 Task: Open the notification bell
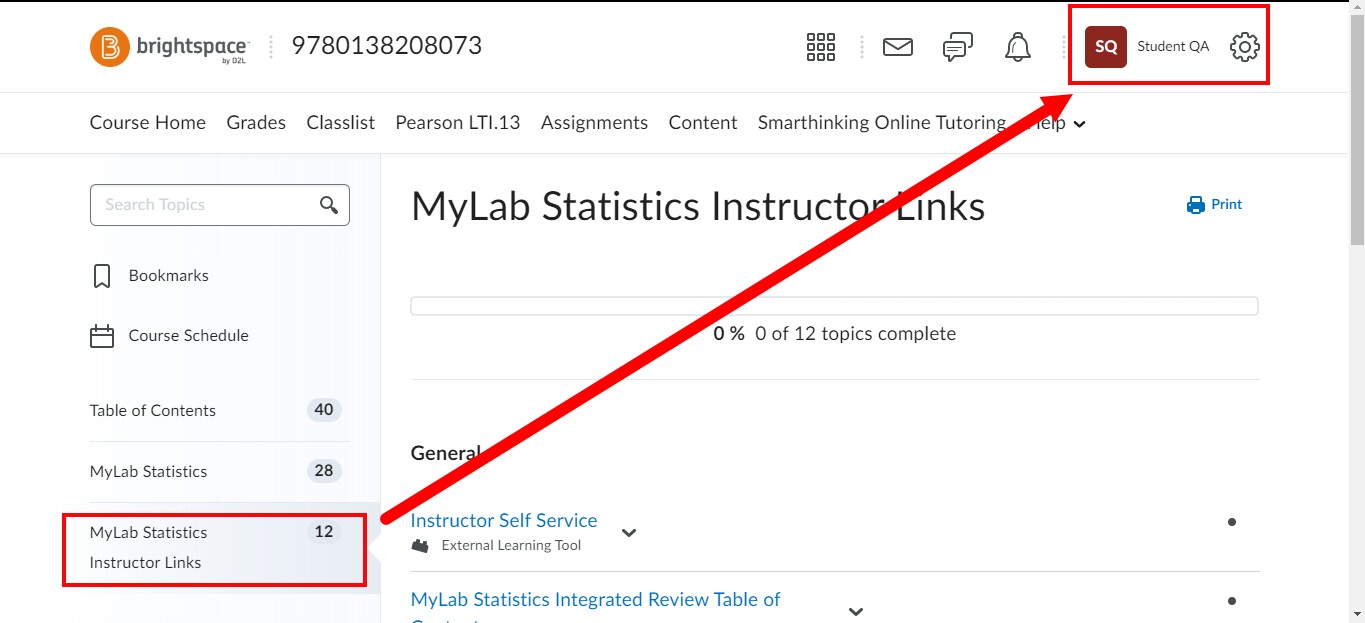click(1017, 46)
